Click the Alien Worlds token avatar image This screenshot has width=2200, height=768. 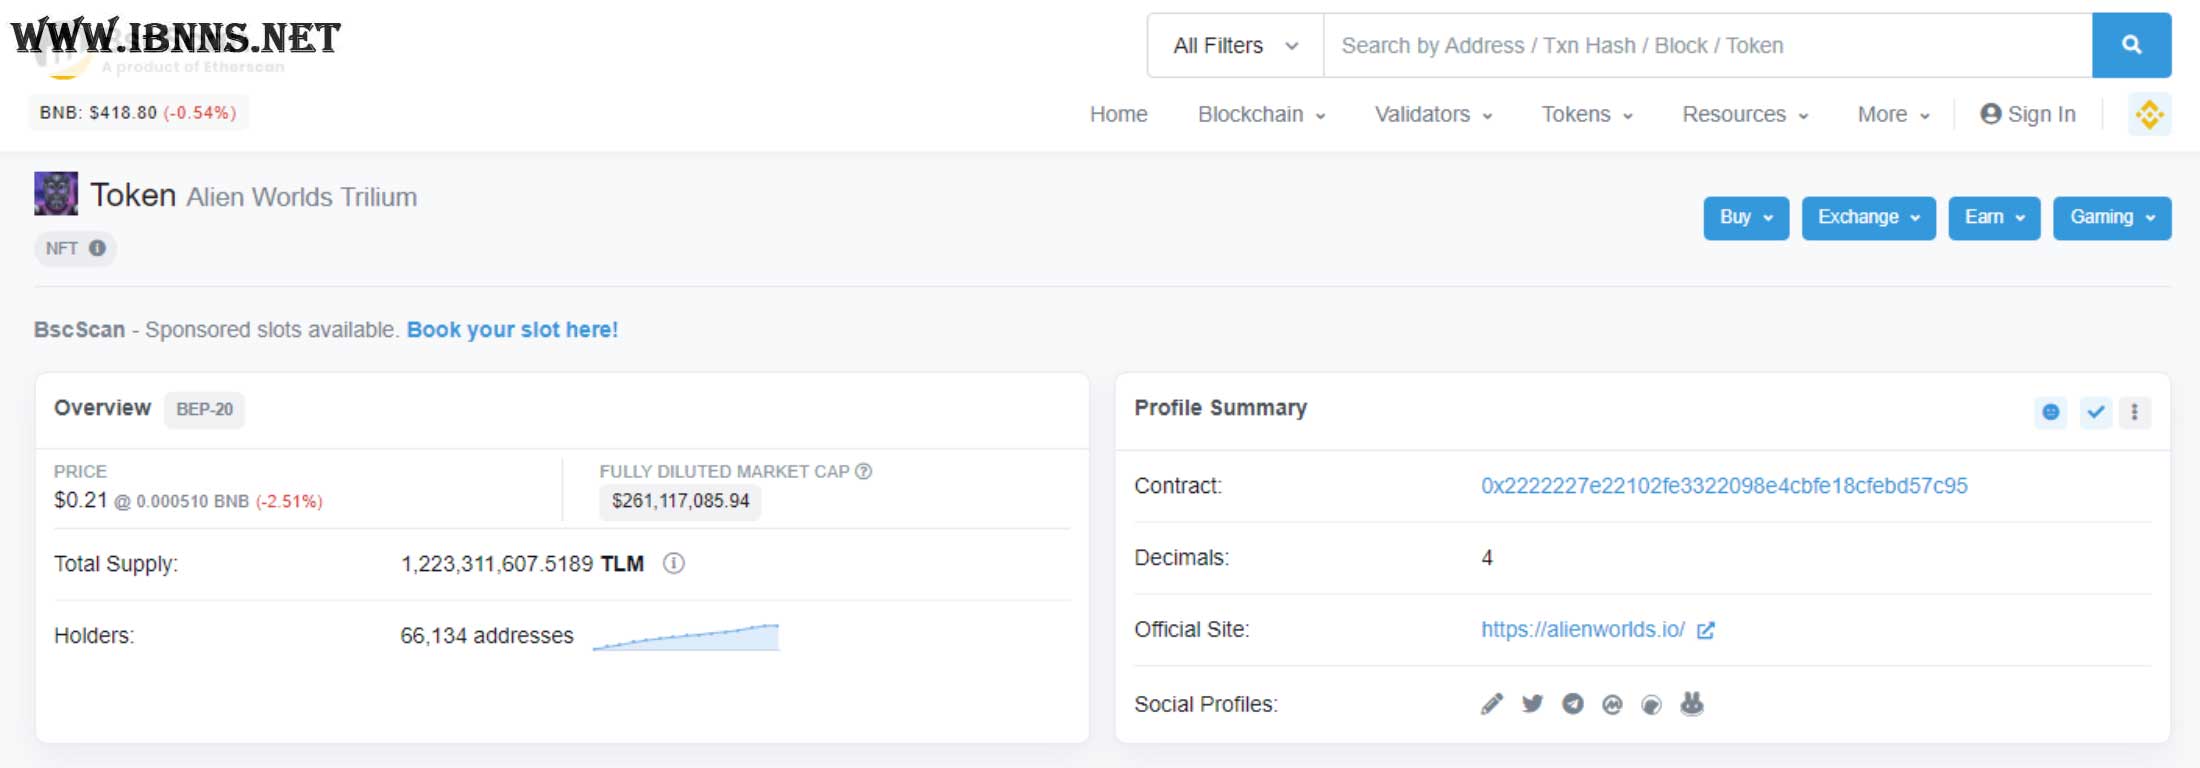click(56, 193)
